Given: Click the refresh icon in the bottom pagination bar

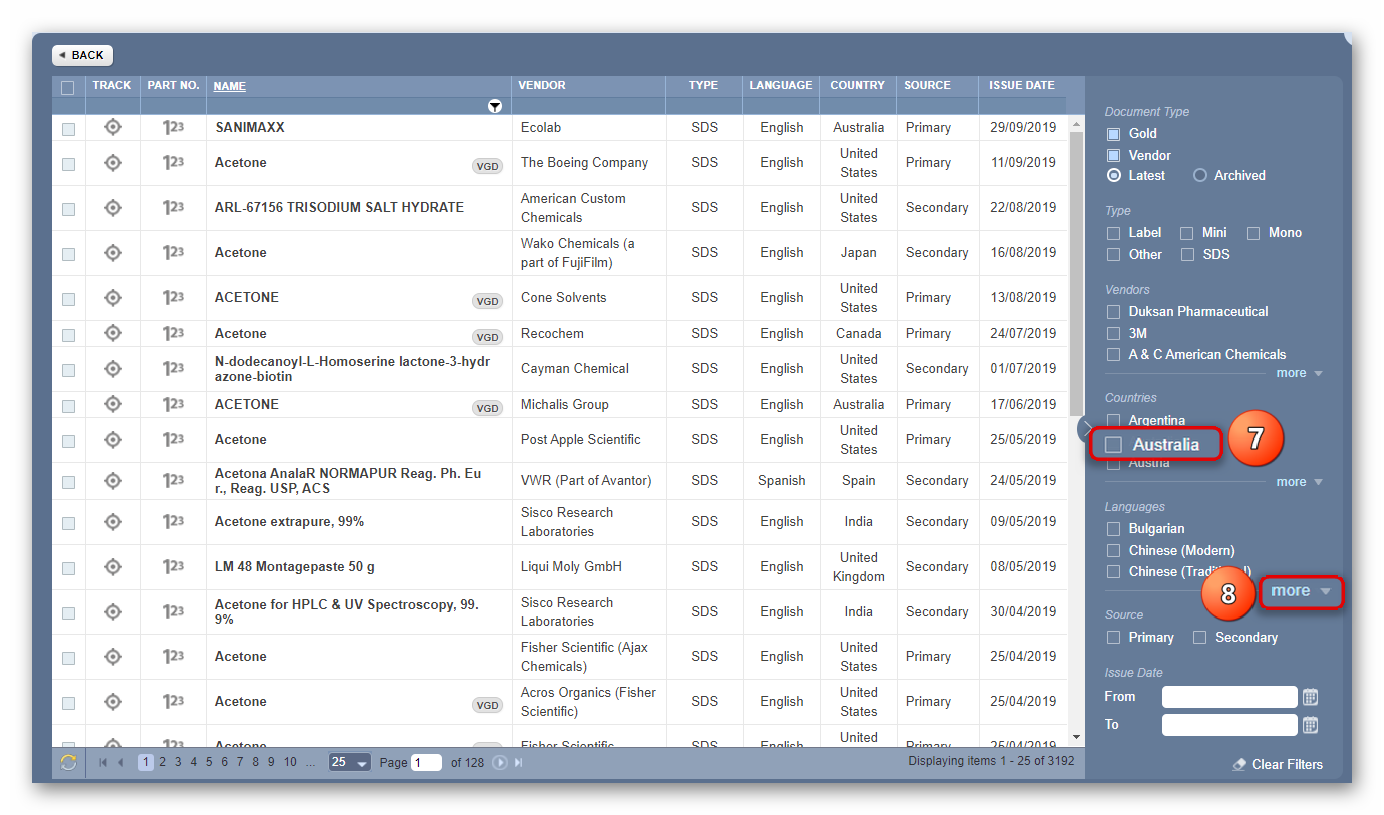Looking at the screenshot, I should (67, 762).
